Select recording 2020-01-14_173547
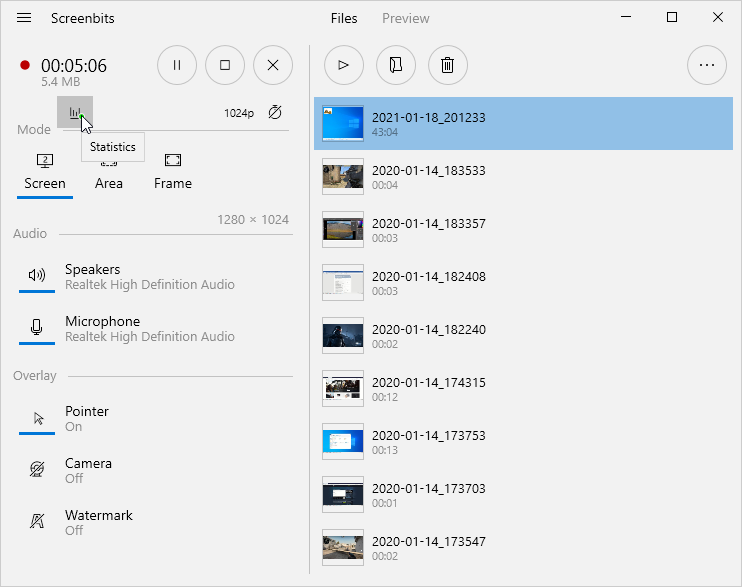The width and height of the screenshot is (742, 587). [523, 548]
